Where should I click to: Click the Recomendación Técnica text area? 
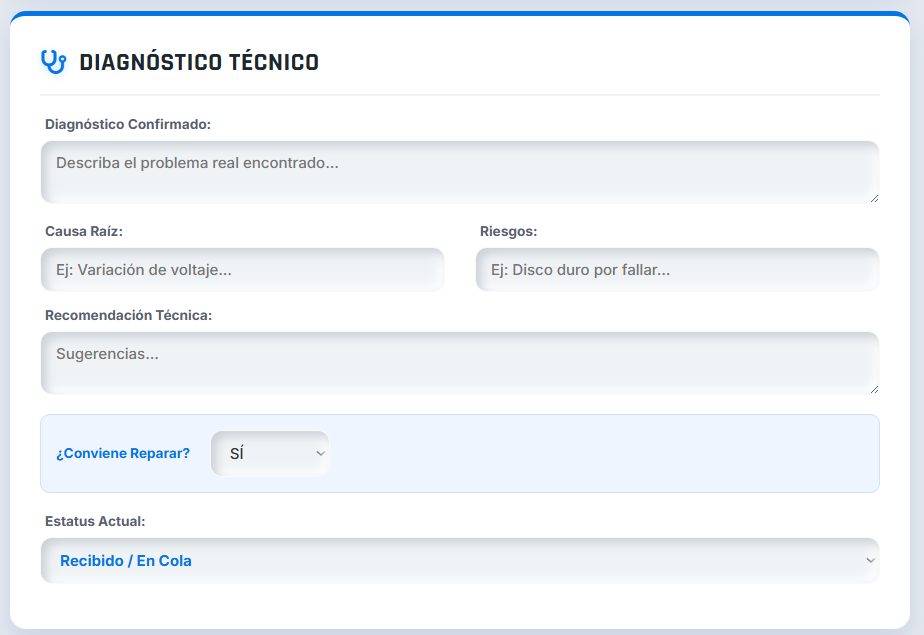(x=459, y=362)
